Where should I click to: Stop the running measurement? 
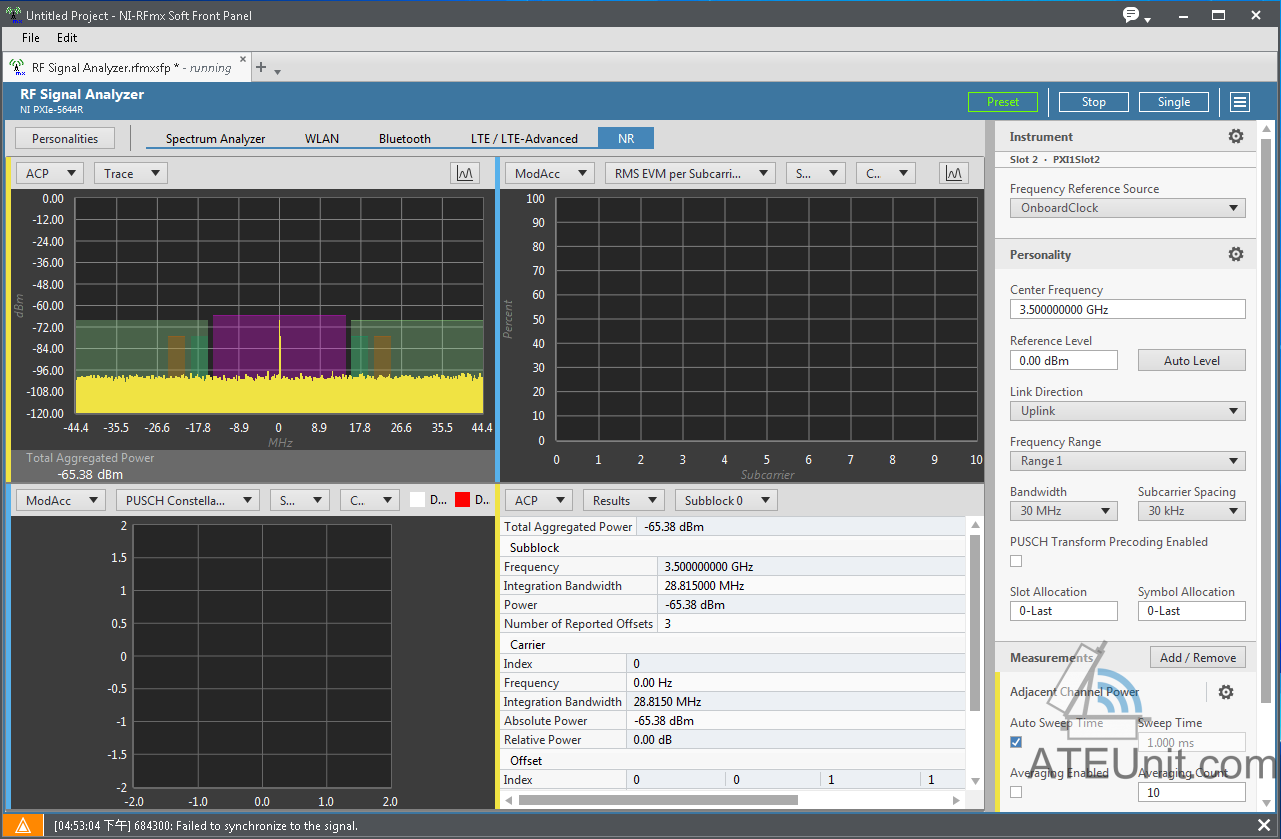click(x=1094, y=102)
